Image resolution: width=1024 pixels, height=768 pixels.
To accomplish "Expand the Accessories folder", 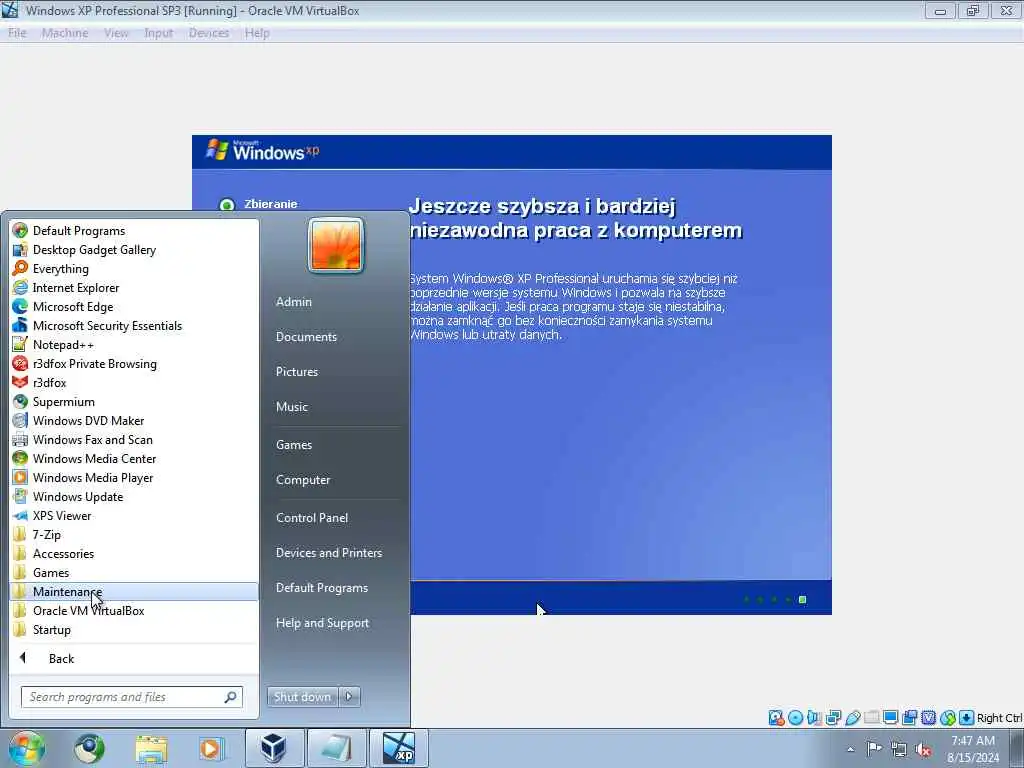I will [x=134, y=553].
